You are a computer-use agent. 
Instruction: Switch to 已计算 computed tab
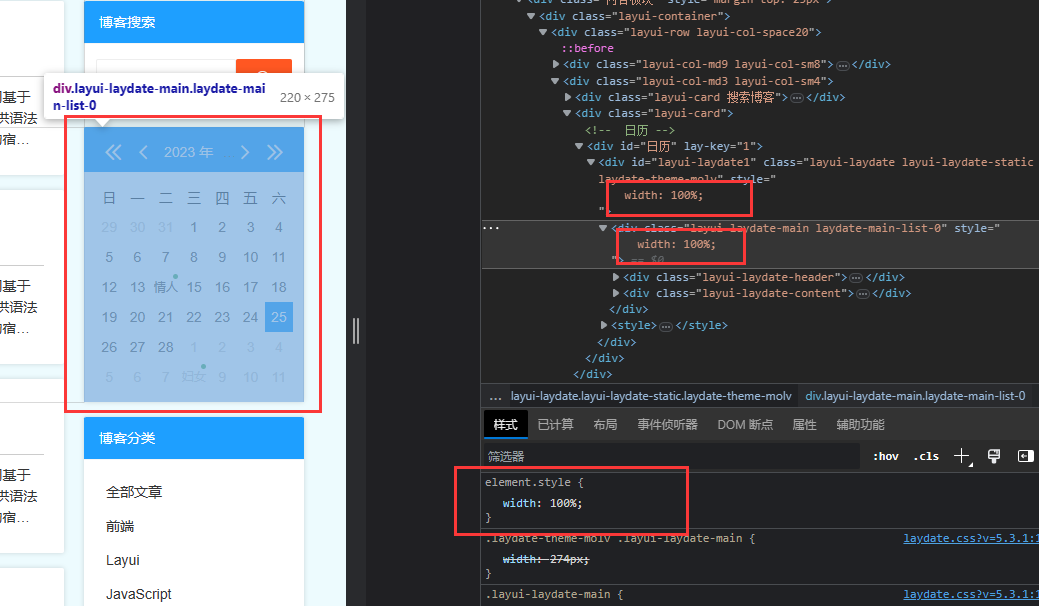pos(555,425)
